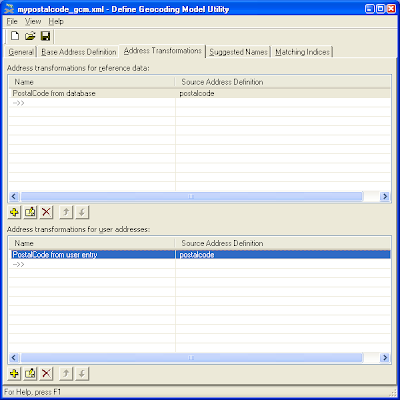Image resolution: width=400 pixels, height=400 pixels.
Task: Move the reference transformation down
Action: pos(82,212)
